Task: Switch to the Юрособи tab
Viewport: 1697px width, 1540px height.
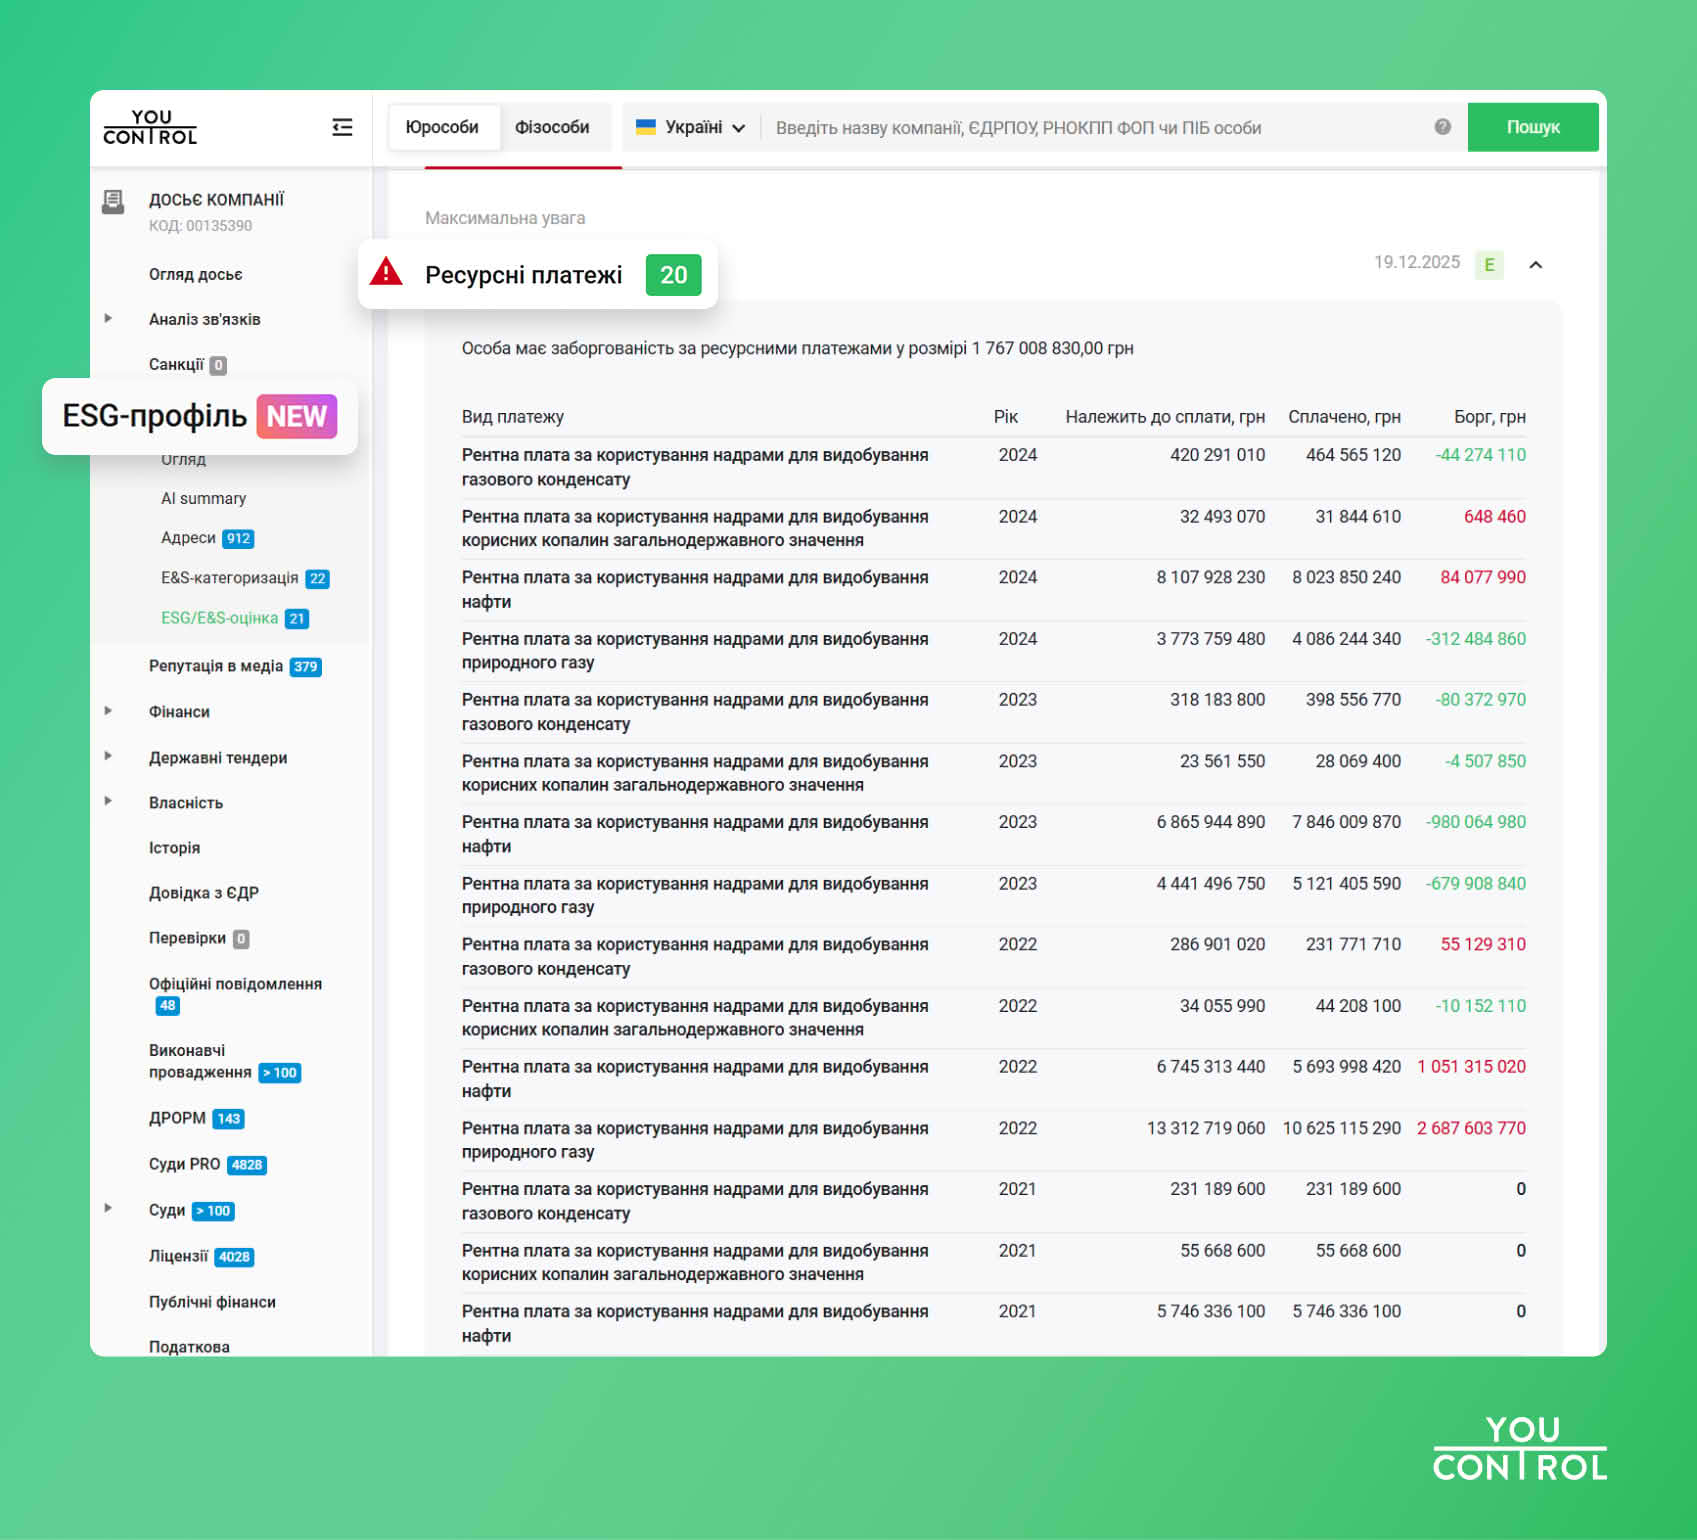Action: [444, 126]
